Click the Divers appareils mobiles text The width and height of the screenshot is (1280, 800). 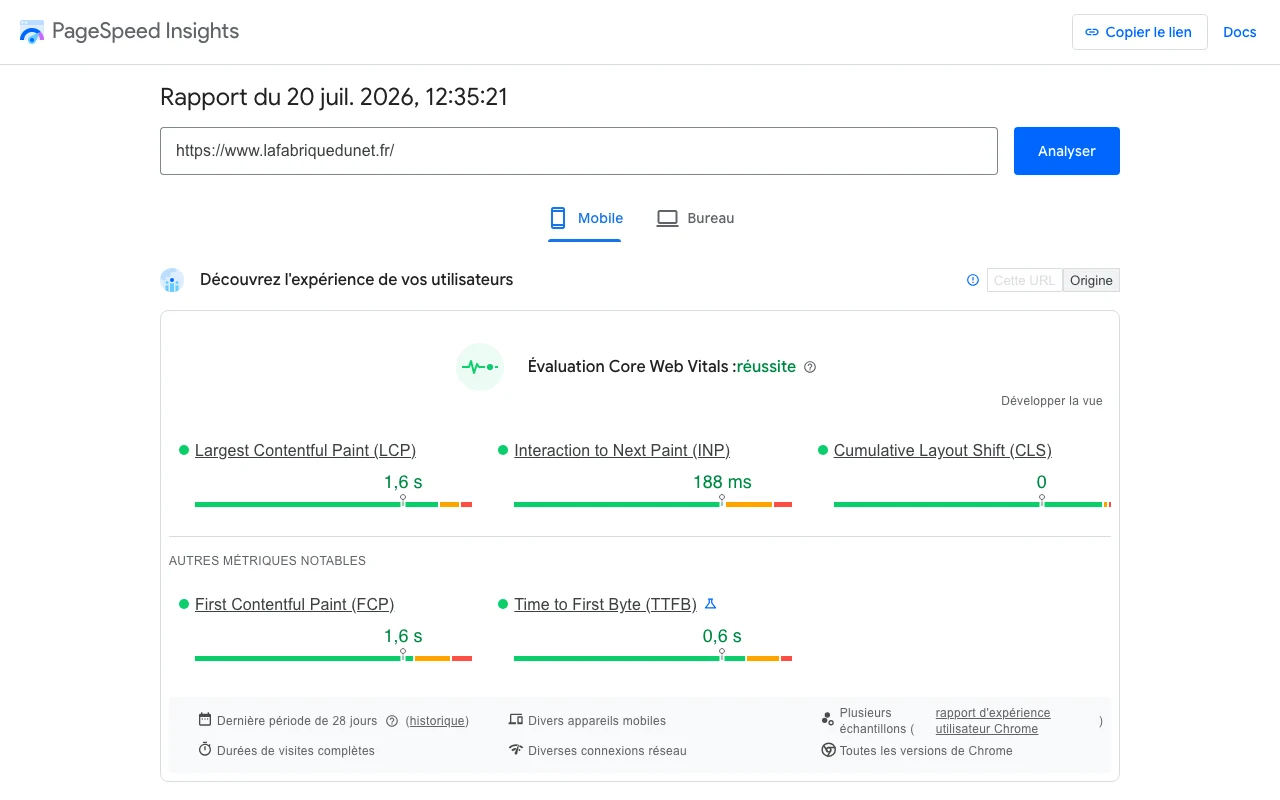(x=597, y=721)
